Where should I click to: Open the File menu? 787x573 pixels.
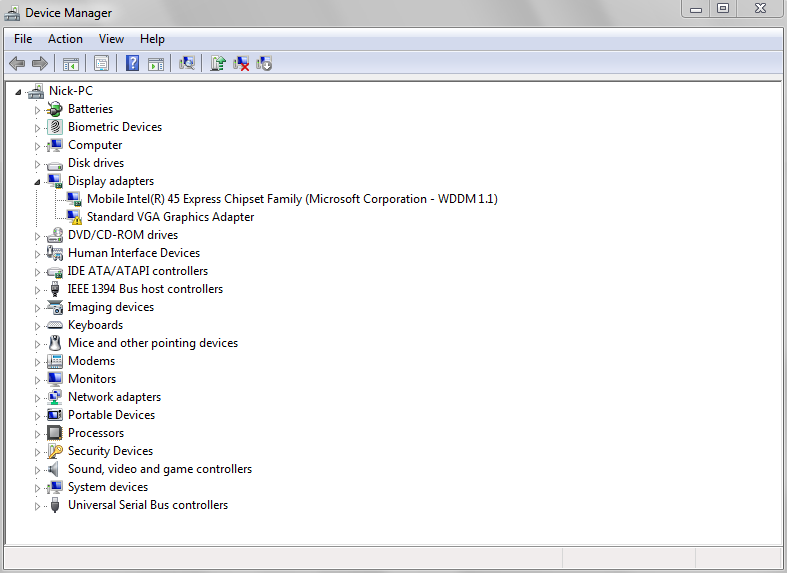23,39
